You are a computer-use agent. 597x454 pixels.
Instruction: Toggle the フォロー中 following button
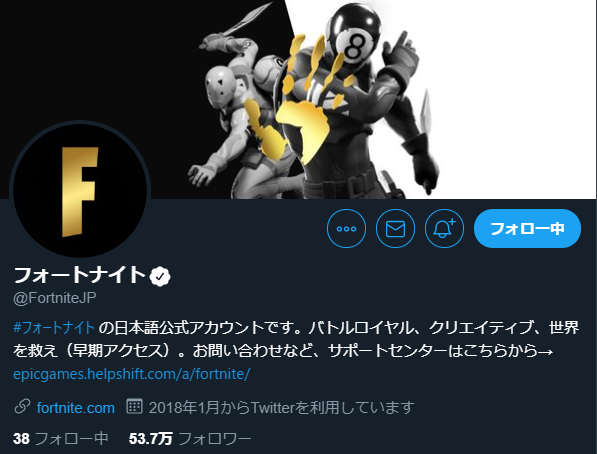pos(527,229)
